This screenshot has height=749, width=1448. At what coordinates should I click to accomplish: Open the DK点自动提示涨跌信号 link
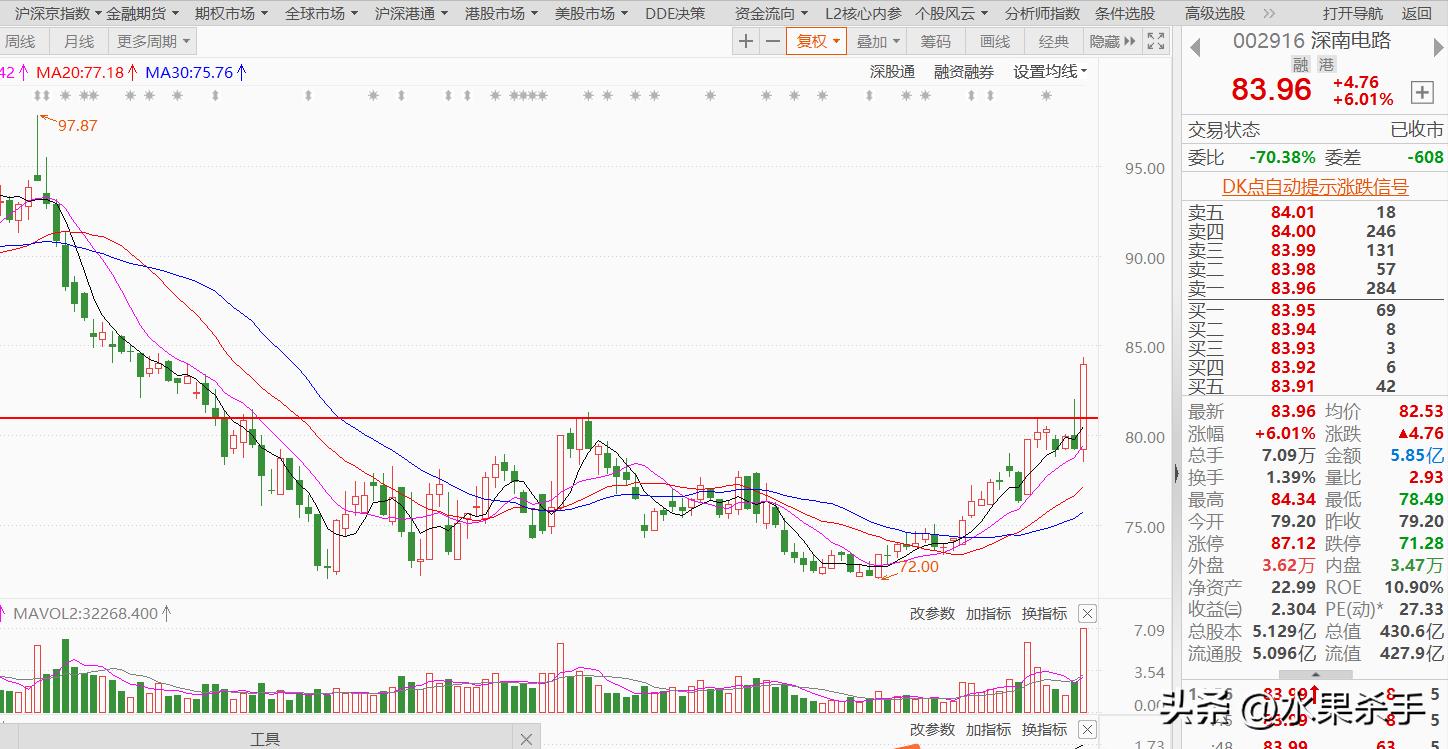point(1315,187)
